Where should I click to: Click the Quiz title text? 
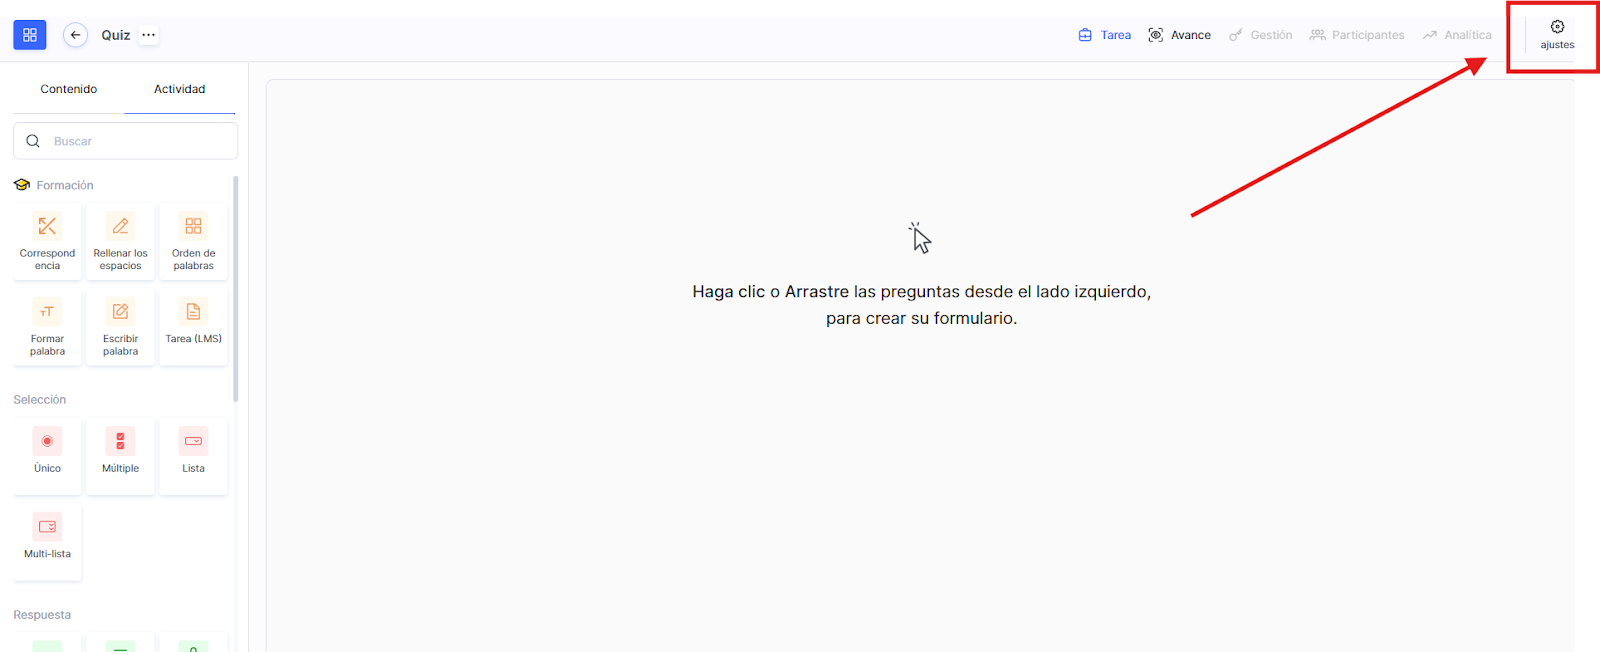tap(116, 35)
